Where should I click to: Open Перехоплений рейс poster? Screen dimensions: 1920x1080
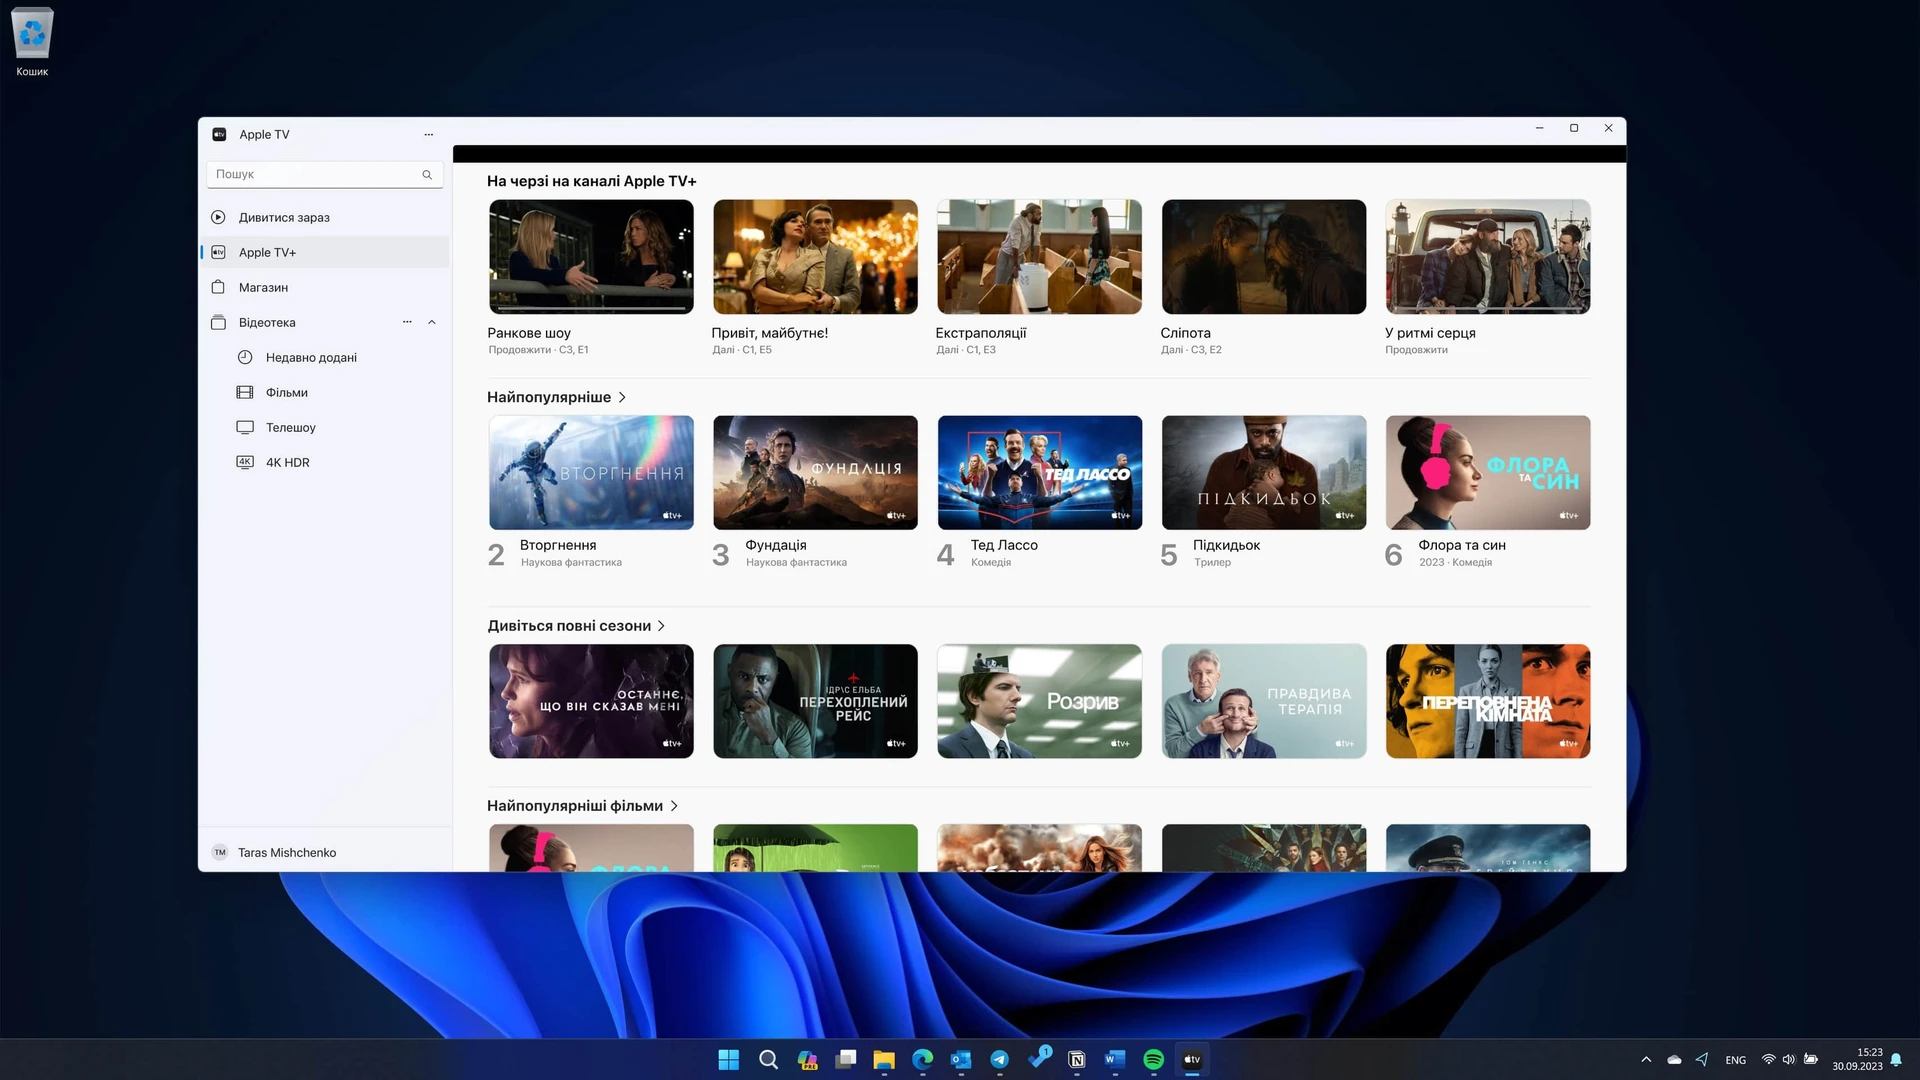tap(815, 701)
